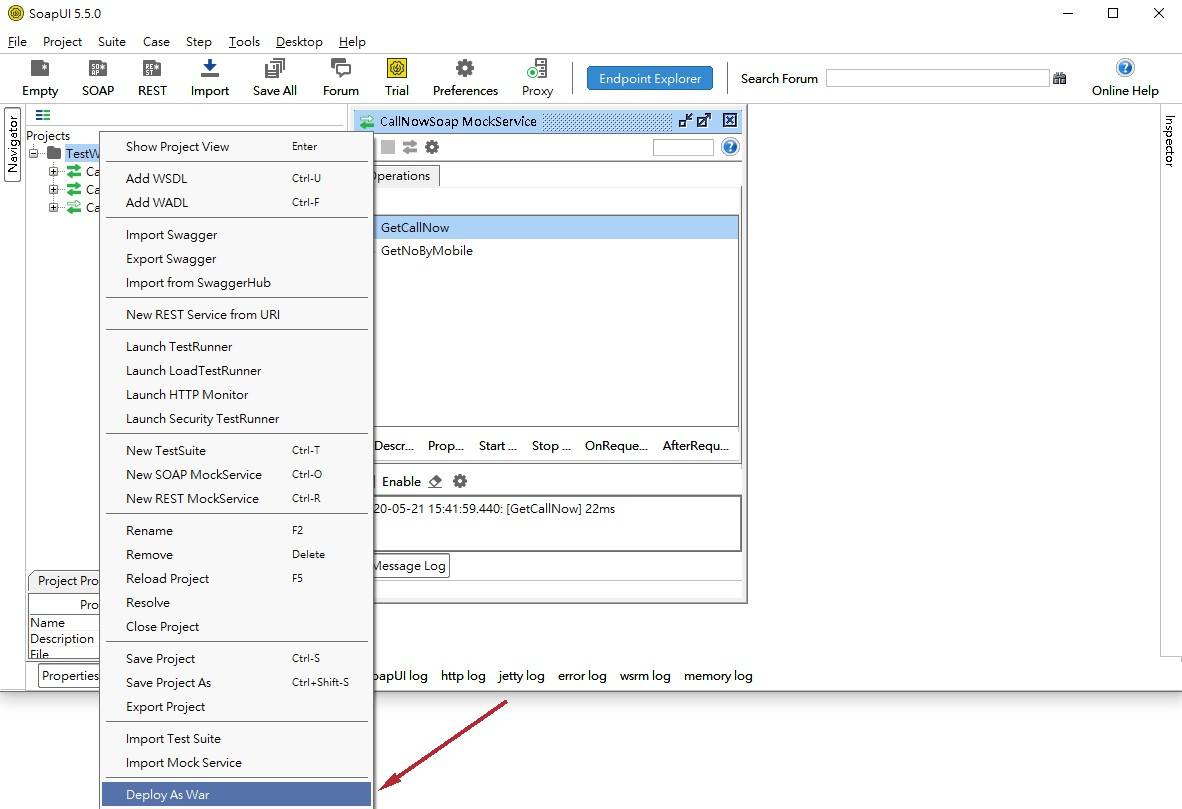The height and width of the screenshot is (809, 1182).
Task: Open the Suite menu
Action: [x=112, y=41]
